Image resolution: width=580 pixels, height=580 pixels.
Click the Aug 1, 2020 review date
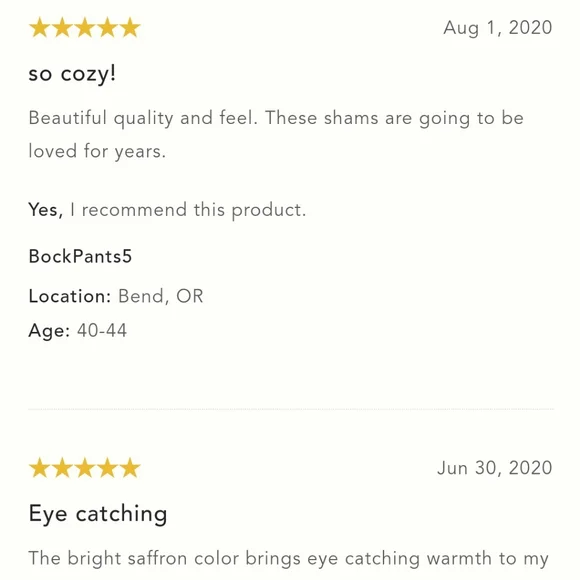pyautogui.click(x=498, y=28)
